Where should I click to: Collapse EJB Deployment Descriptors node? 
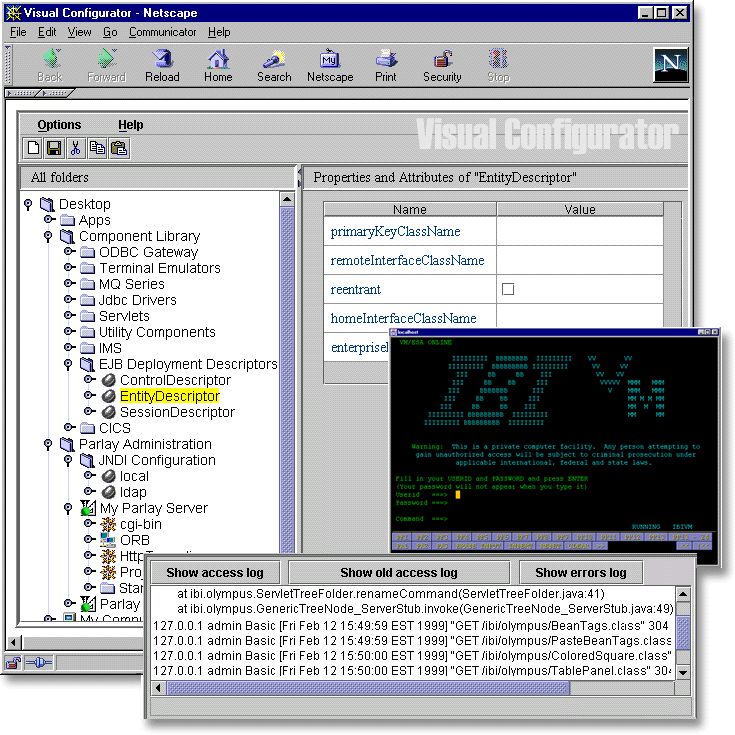(68, 364)
